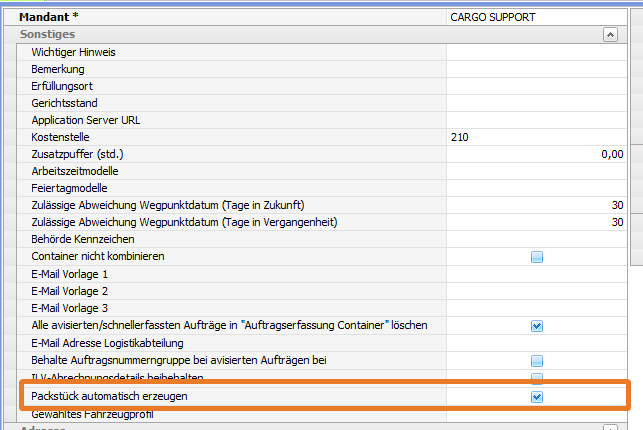
Task: Click the vertical scrollbar on right
Action: click(636, 150)
